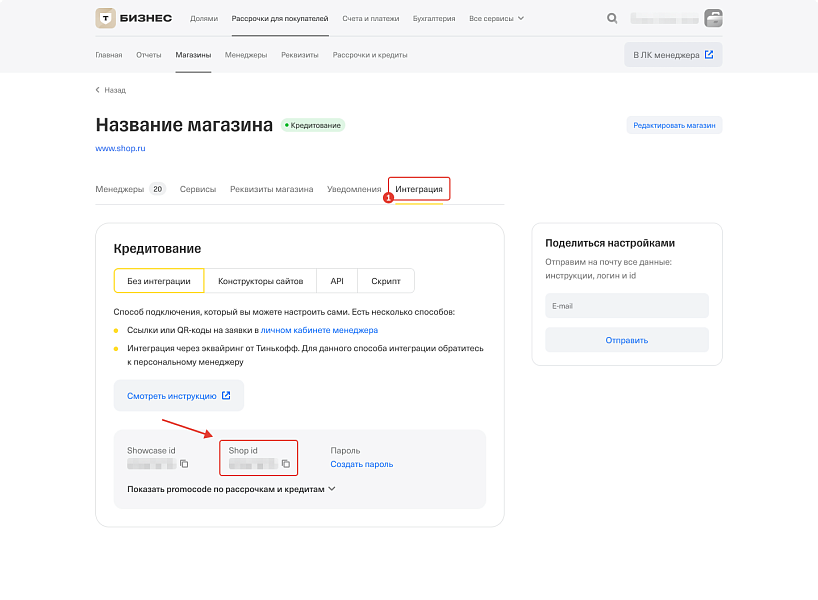Click the Создать пароль link
The width and height of the screenshot is (818, 600).
pos(361,464)
